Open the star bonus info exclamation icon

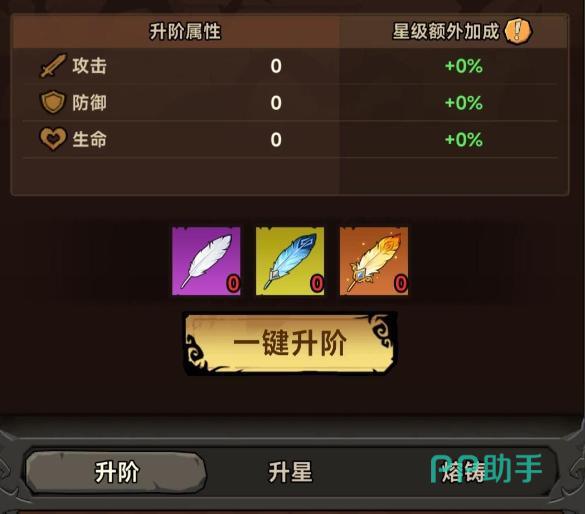[518, 31]
